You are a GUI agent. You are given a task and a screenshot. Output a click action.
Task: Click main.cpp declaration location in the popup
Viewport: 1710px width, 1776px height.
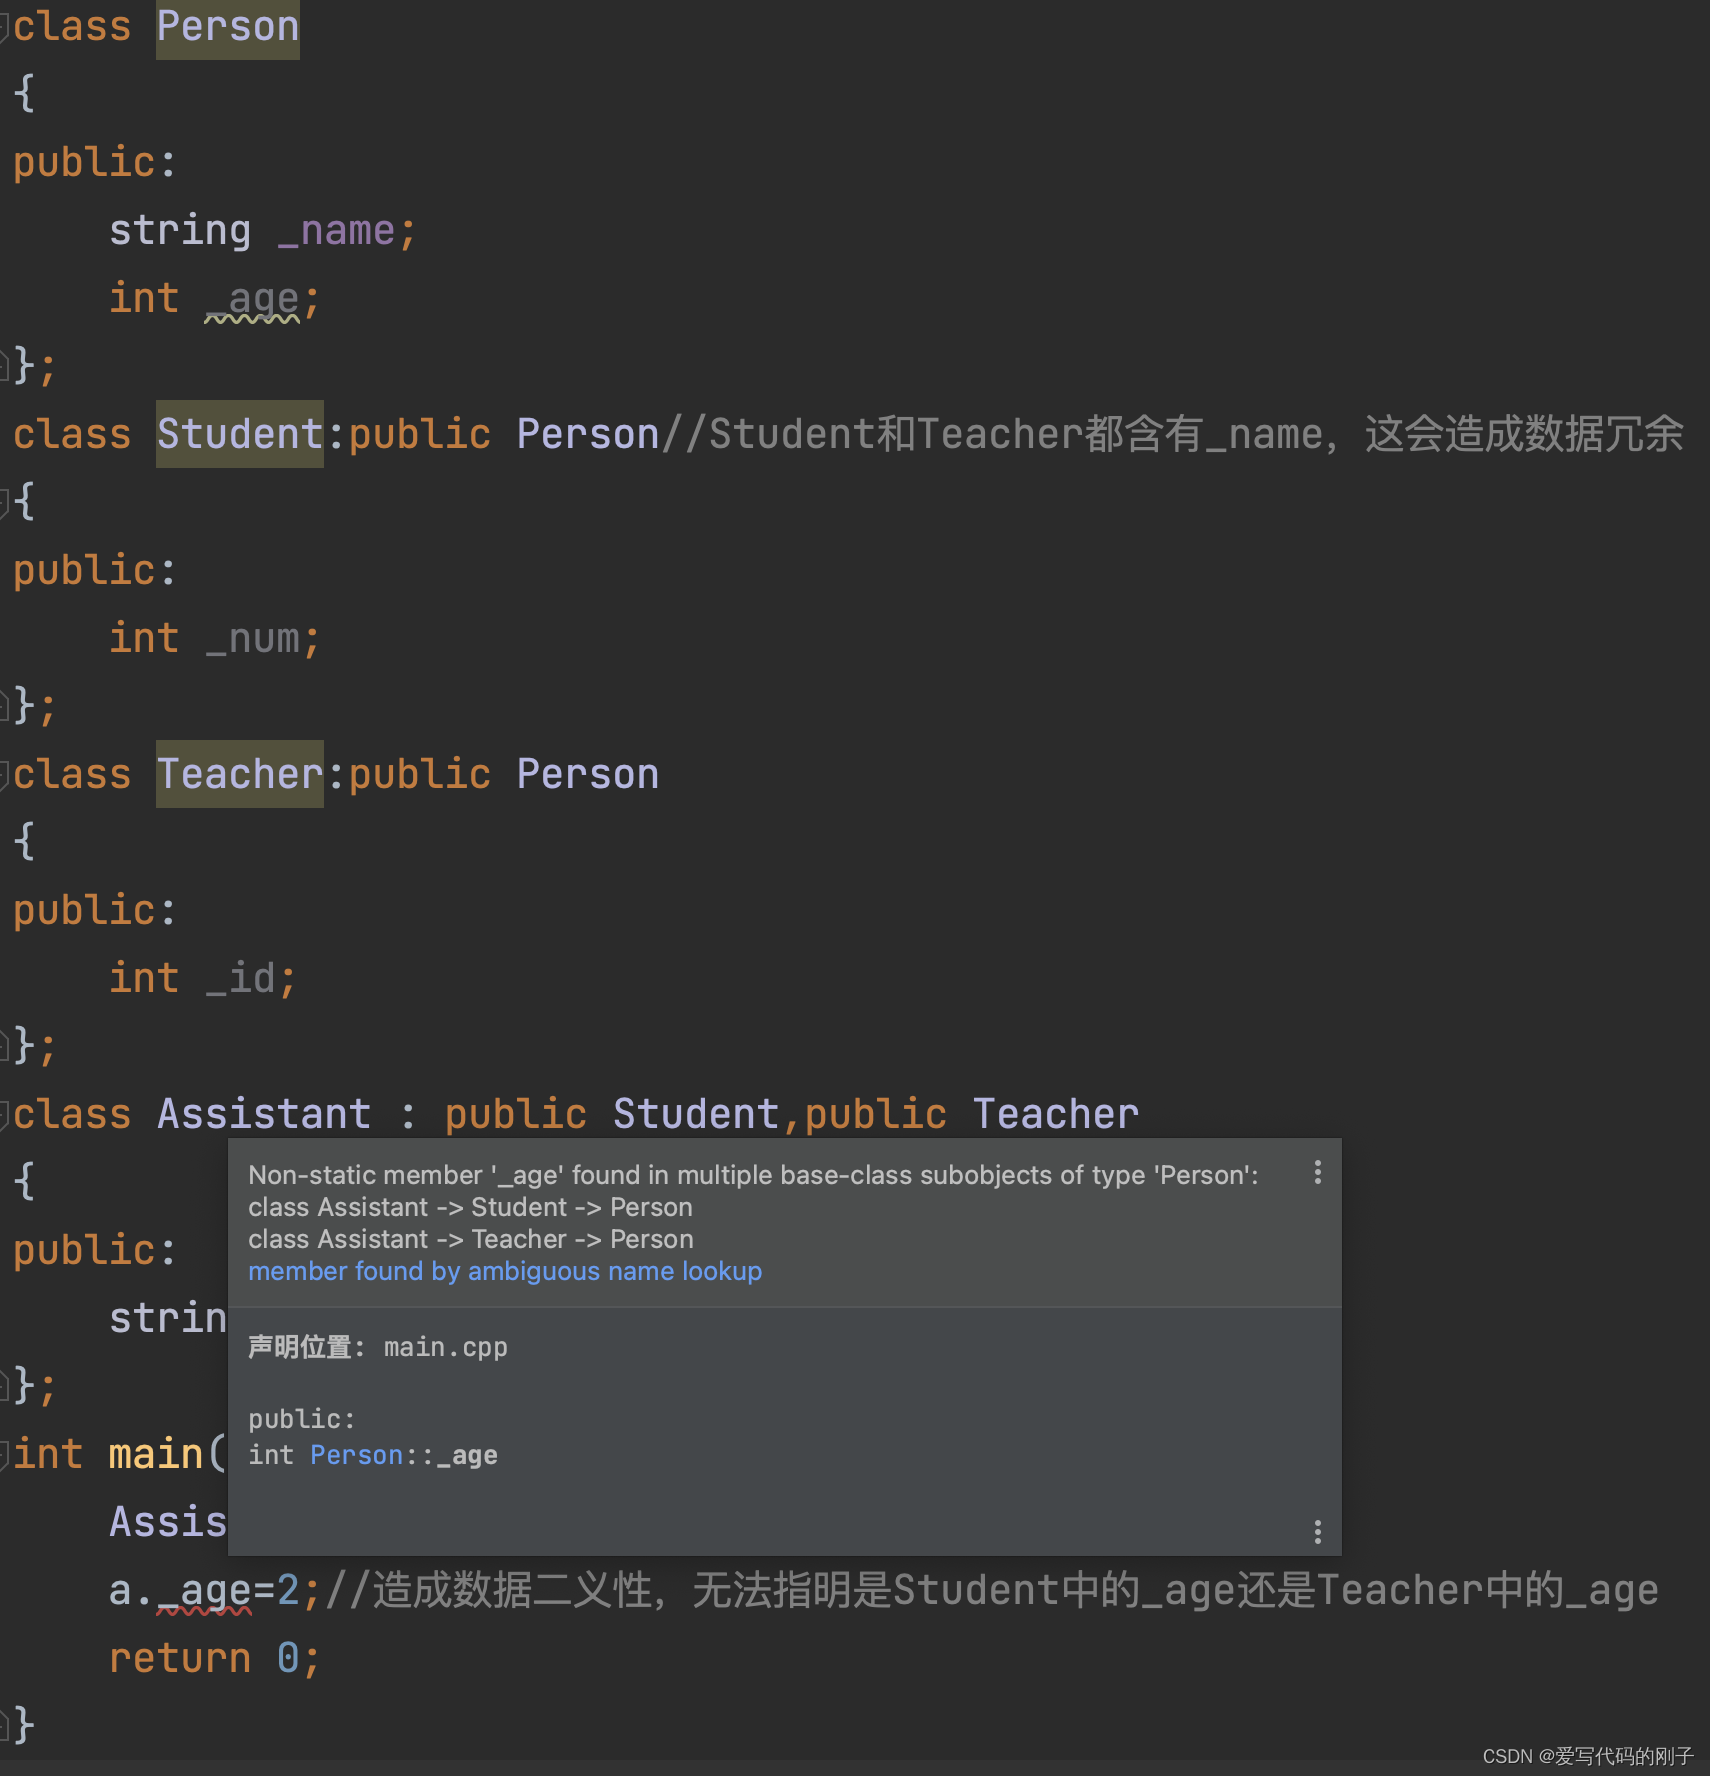(x=446, y=1347)
